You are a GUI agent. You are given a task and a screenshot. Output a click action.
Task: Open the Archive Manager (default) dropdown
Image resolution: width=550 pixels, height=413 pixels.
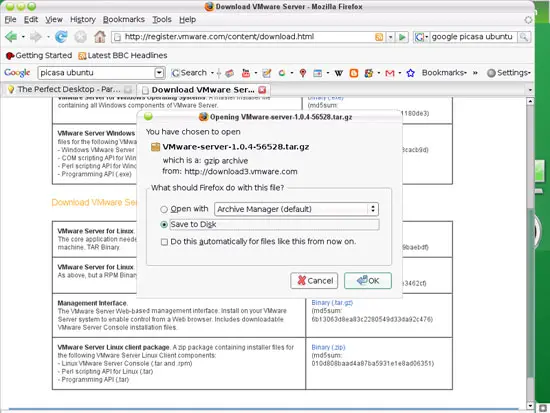coord(296,209)
